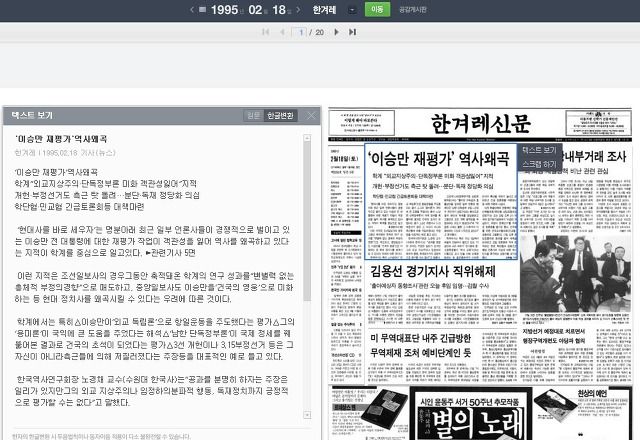Select the year 1995 field

[224, 9]
